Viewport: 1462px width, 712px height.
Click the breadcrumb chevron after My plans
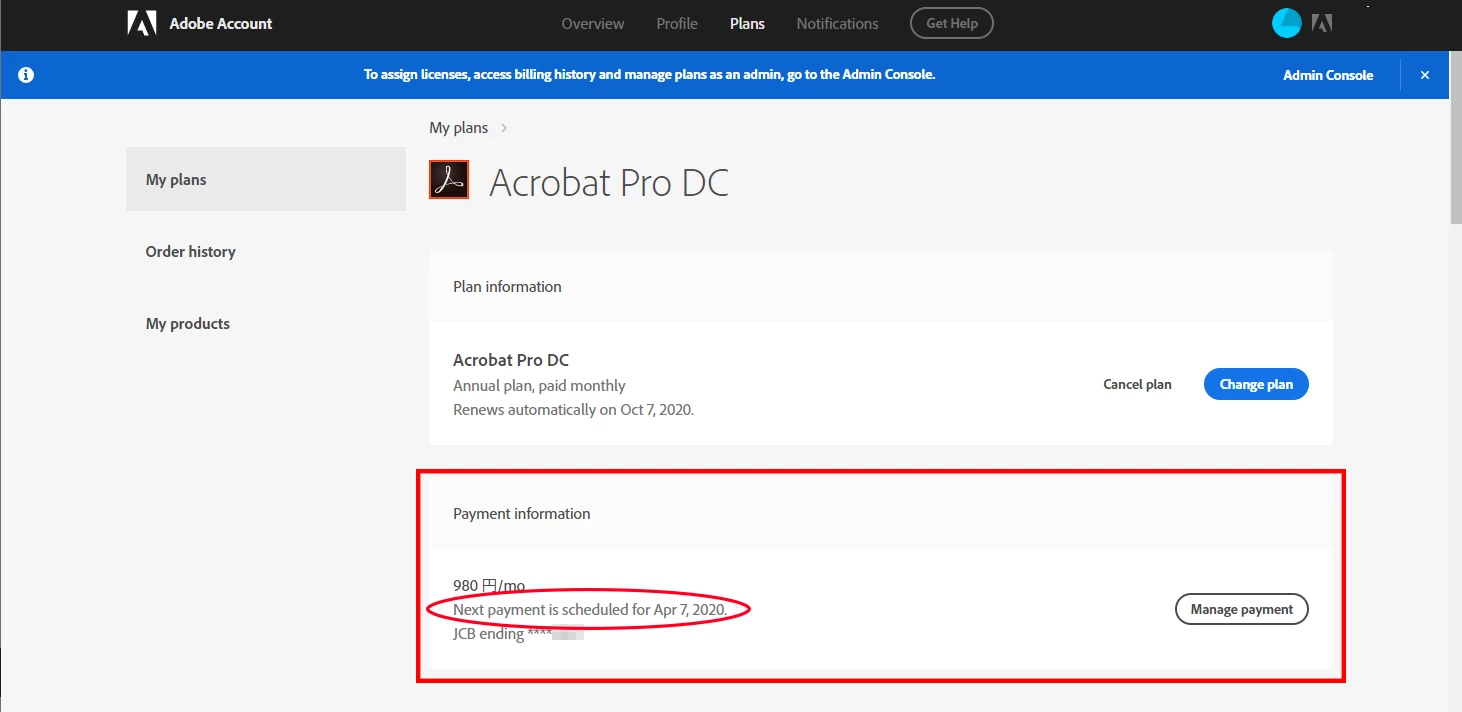[504, 128]
